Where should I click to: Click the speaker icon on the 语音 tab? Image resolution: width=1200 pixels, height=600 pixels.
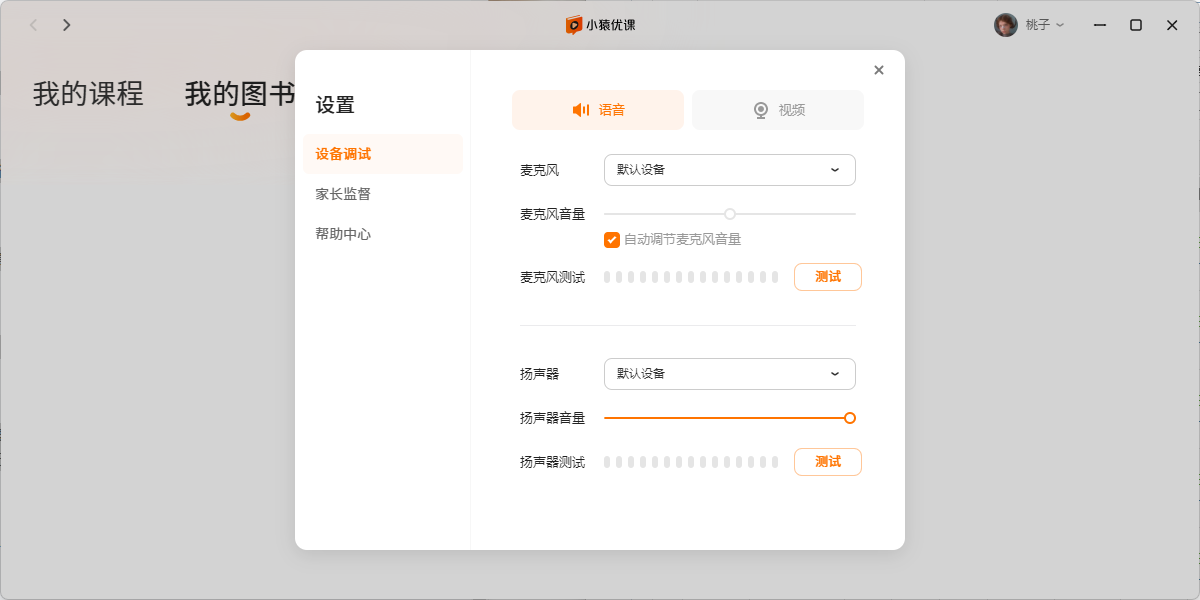coord(581,110)
